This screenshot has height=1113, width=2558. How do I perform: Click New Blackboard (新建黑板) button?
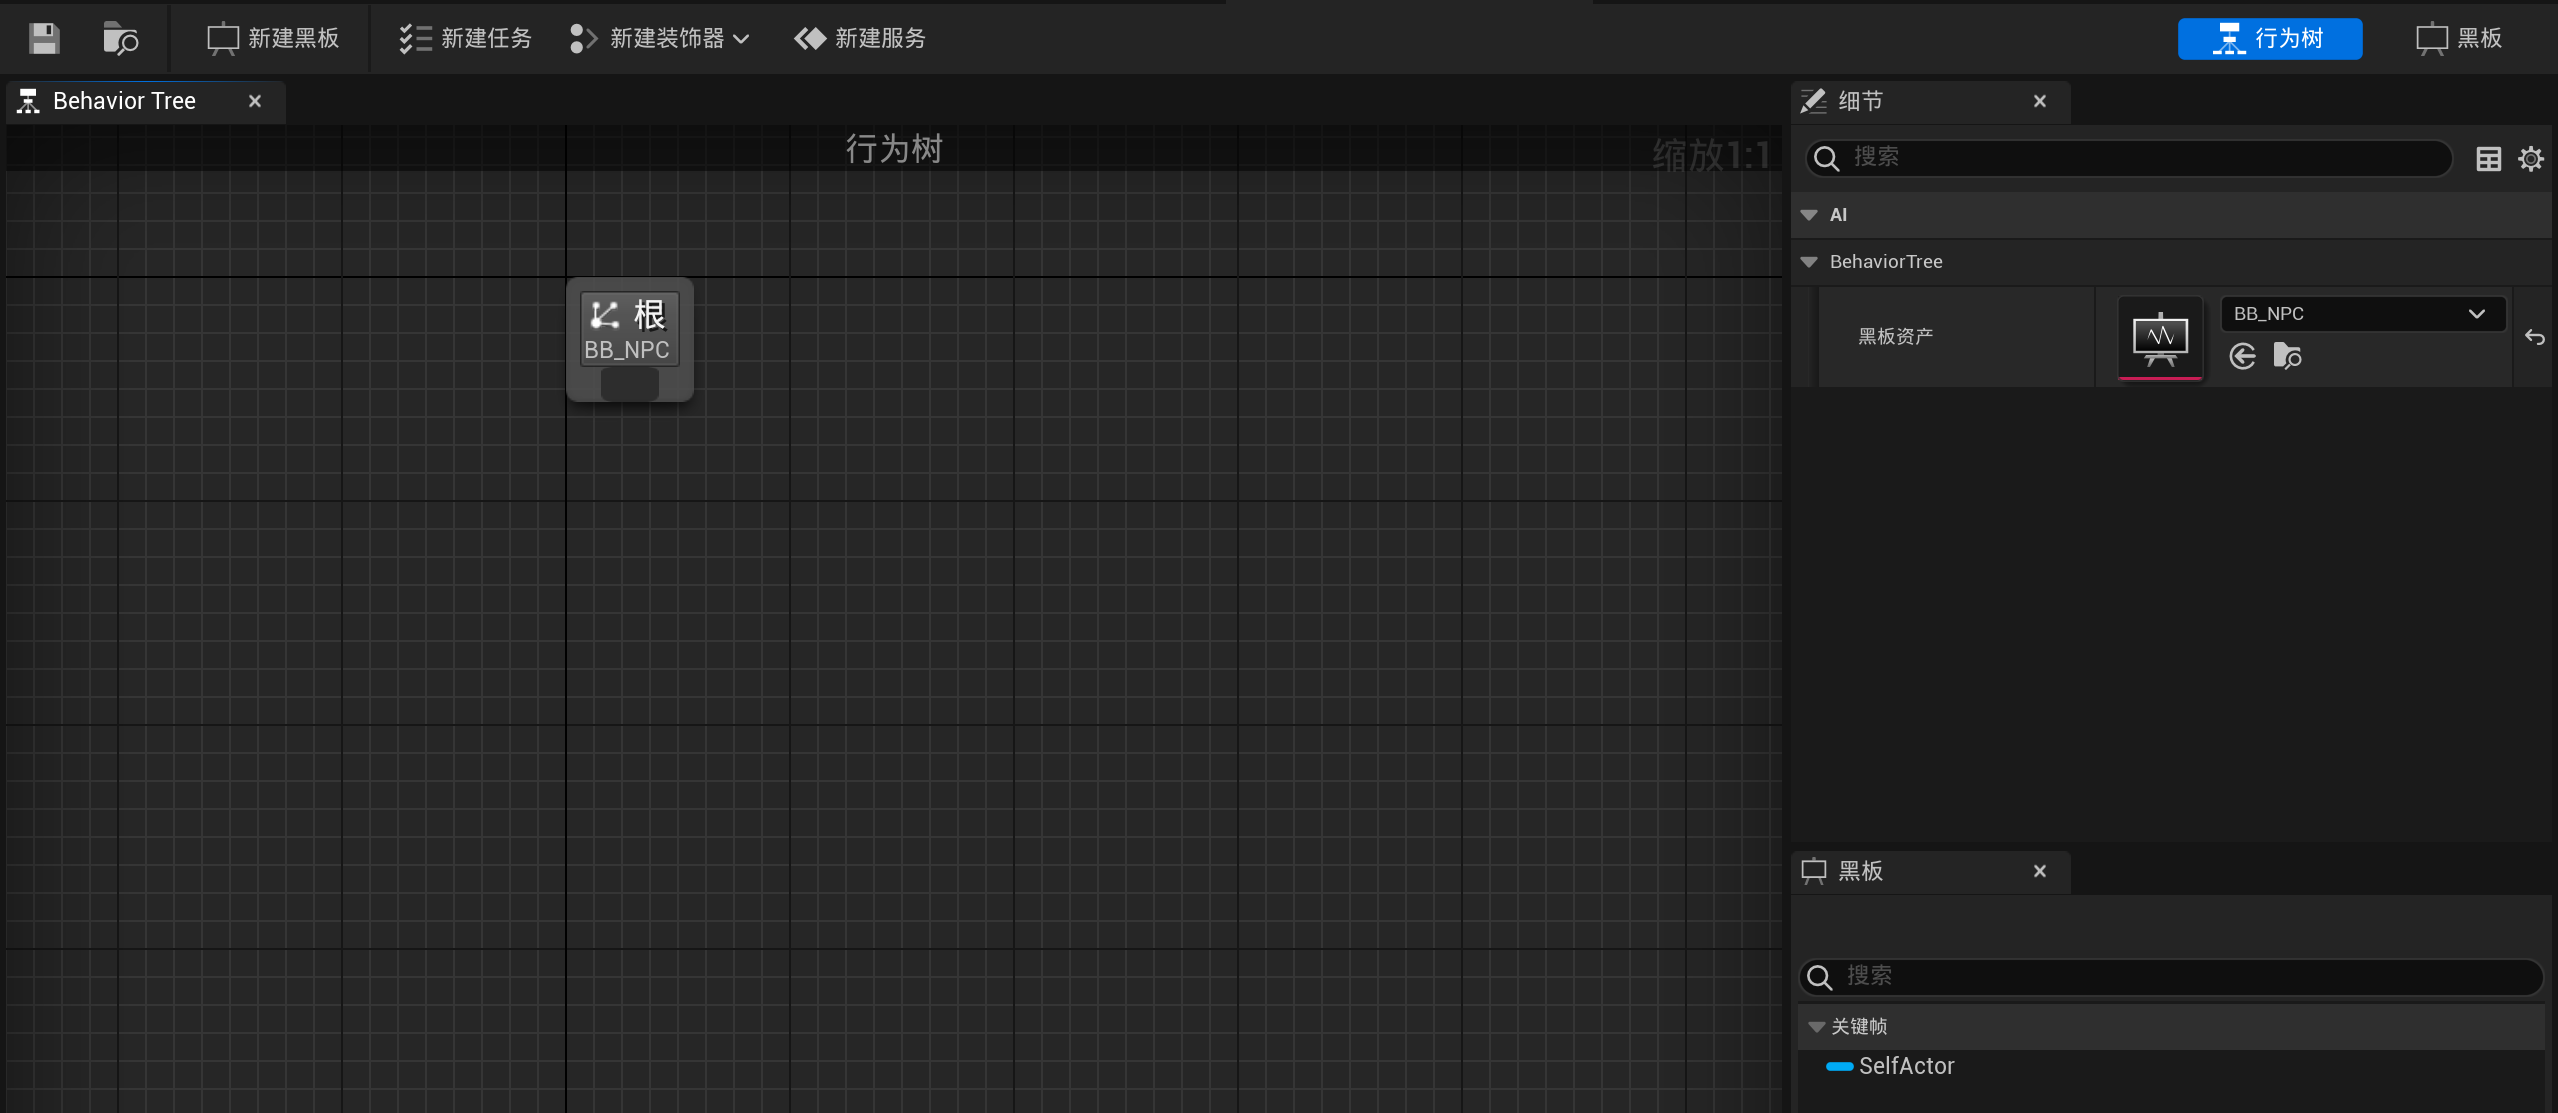tap(273, 38)
